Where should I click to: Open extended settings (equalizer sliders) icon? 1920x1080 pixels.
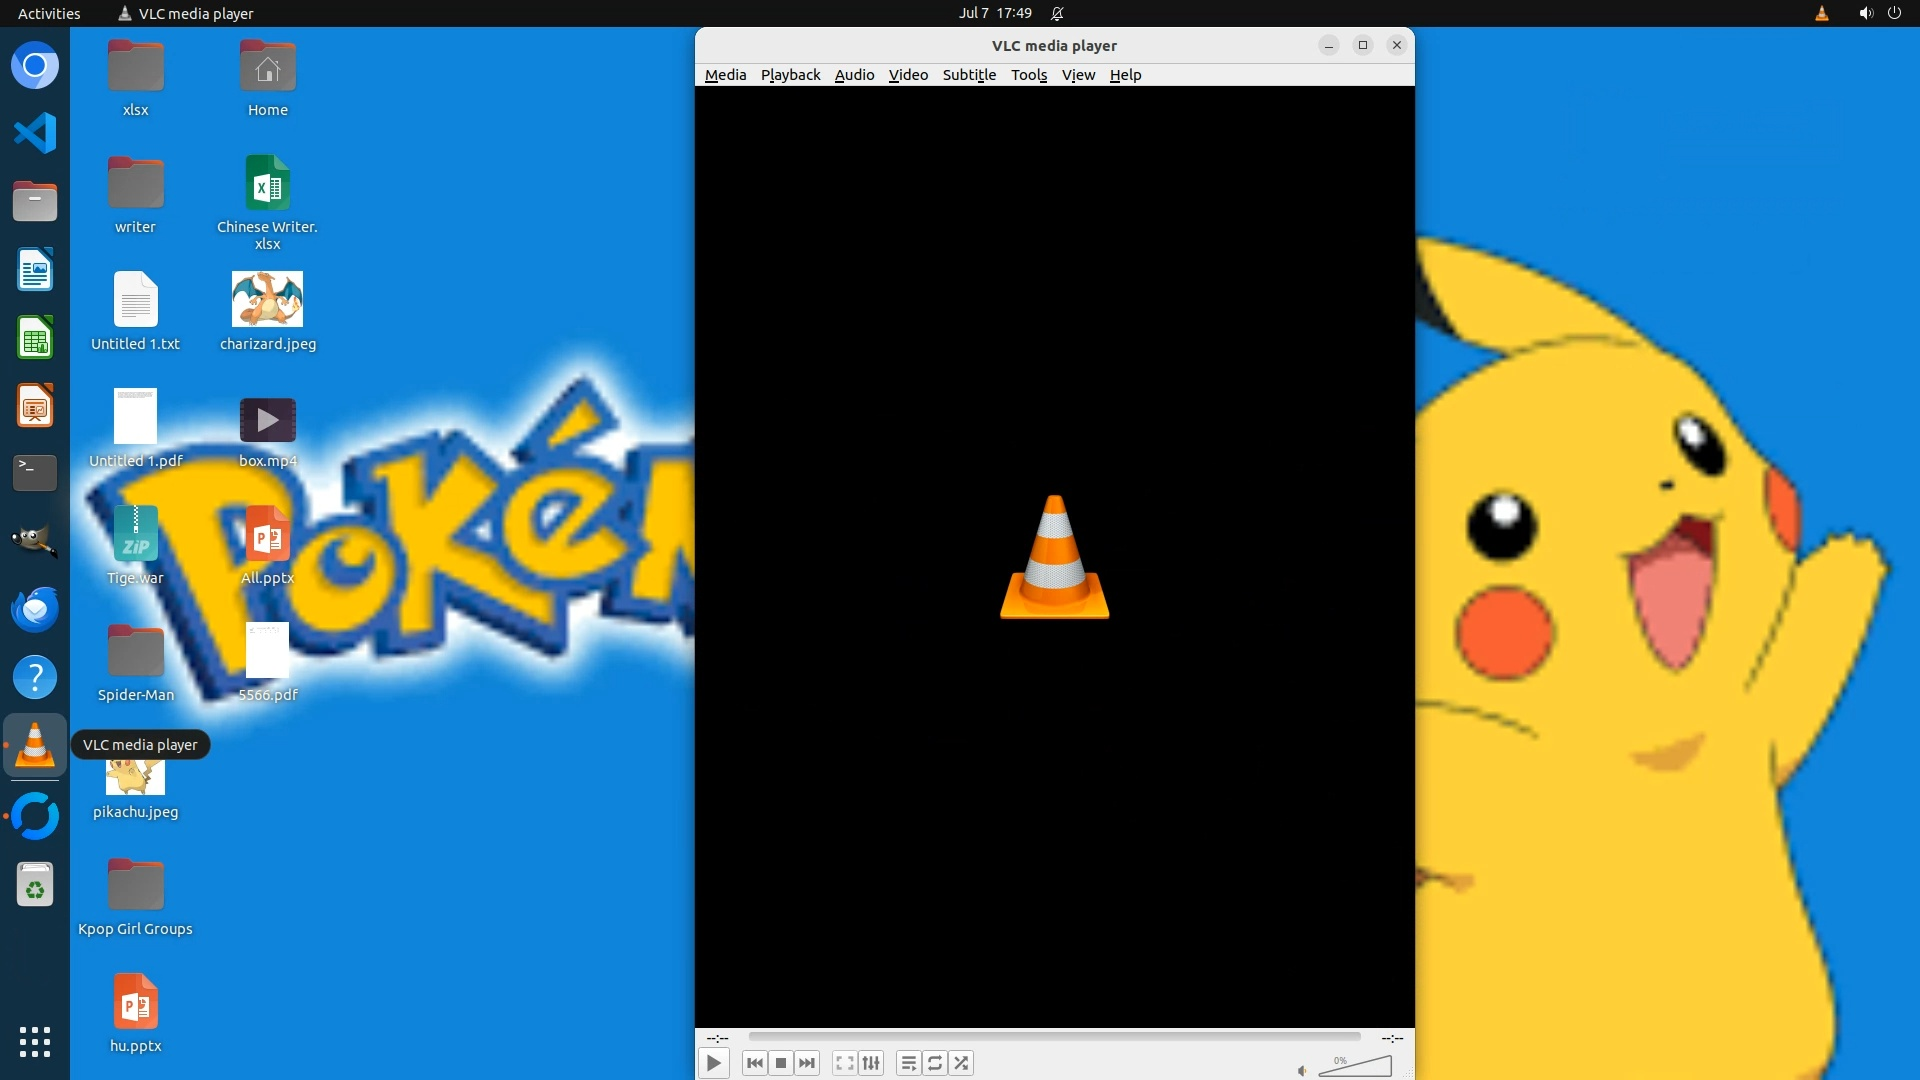(x=871, y=1063)
